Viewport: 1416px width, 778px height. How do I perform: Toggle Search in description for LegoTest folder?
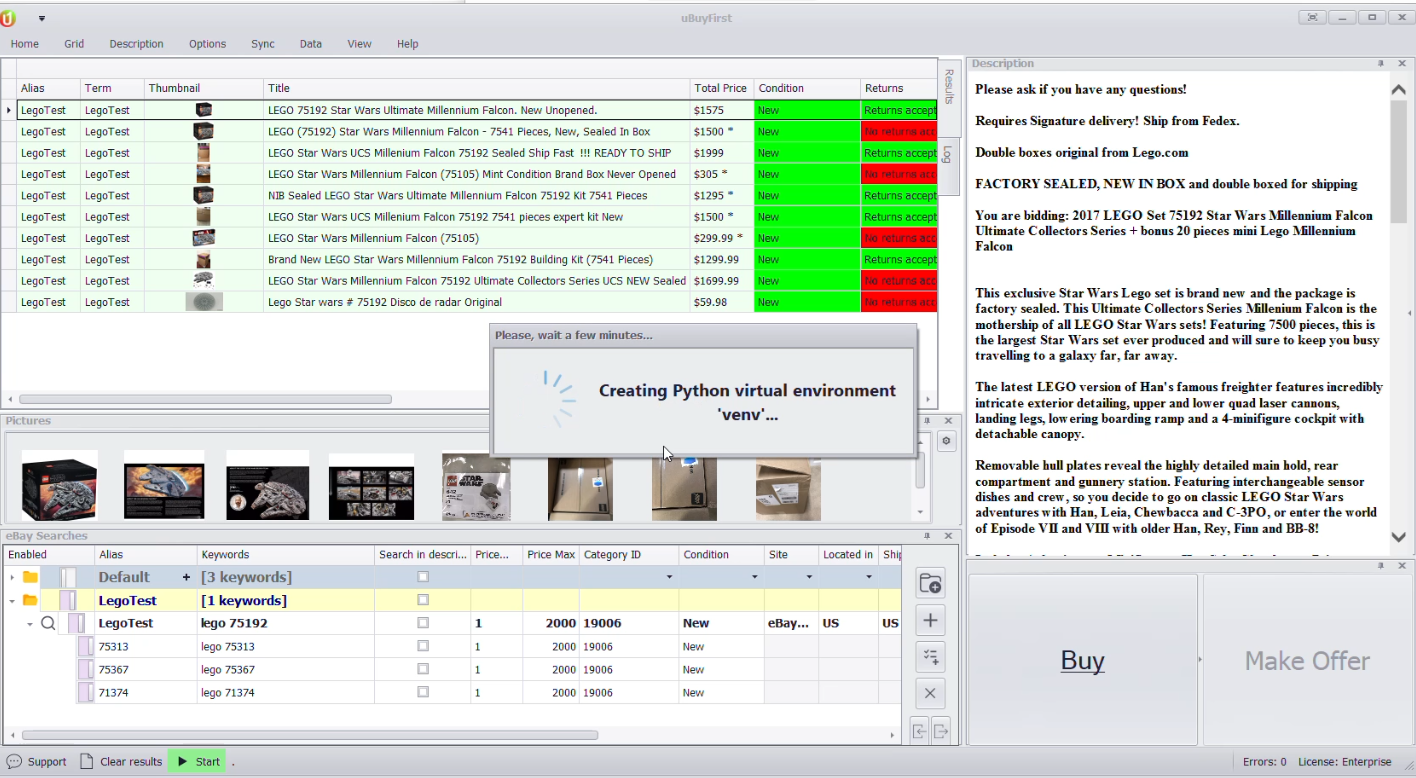pyautogui.click(x=423, y=600)
